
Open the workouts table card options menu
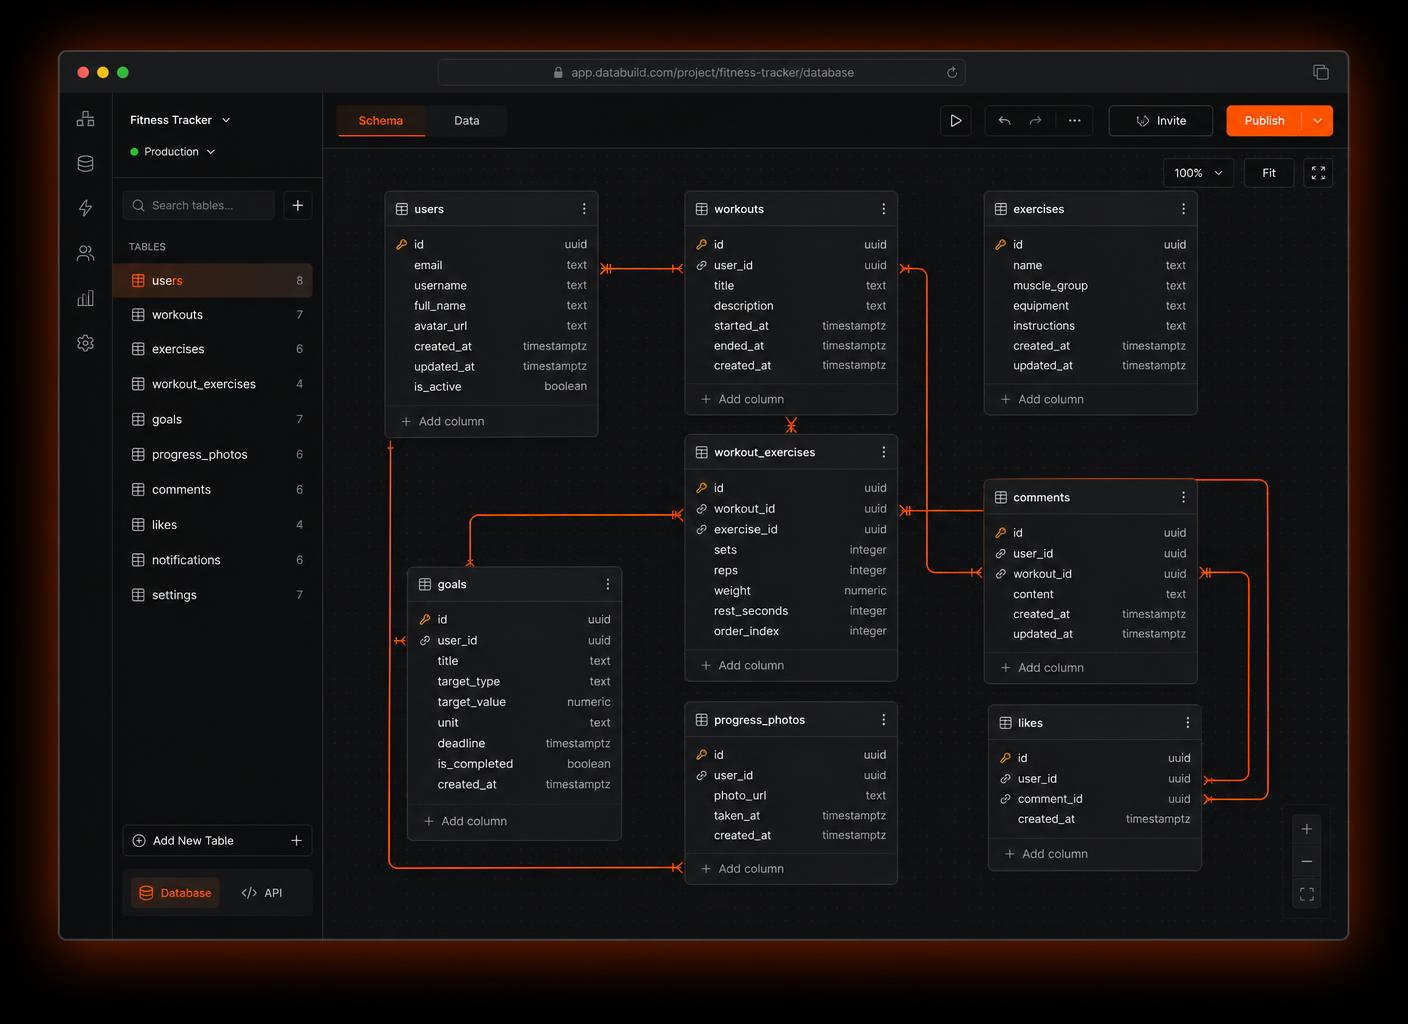point(883,209)
